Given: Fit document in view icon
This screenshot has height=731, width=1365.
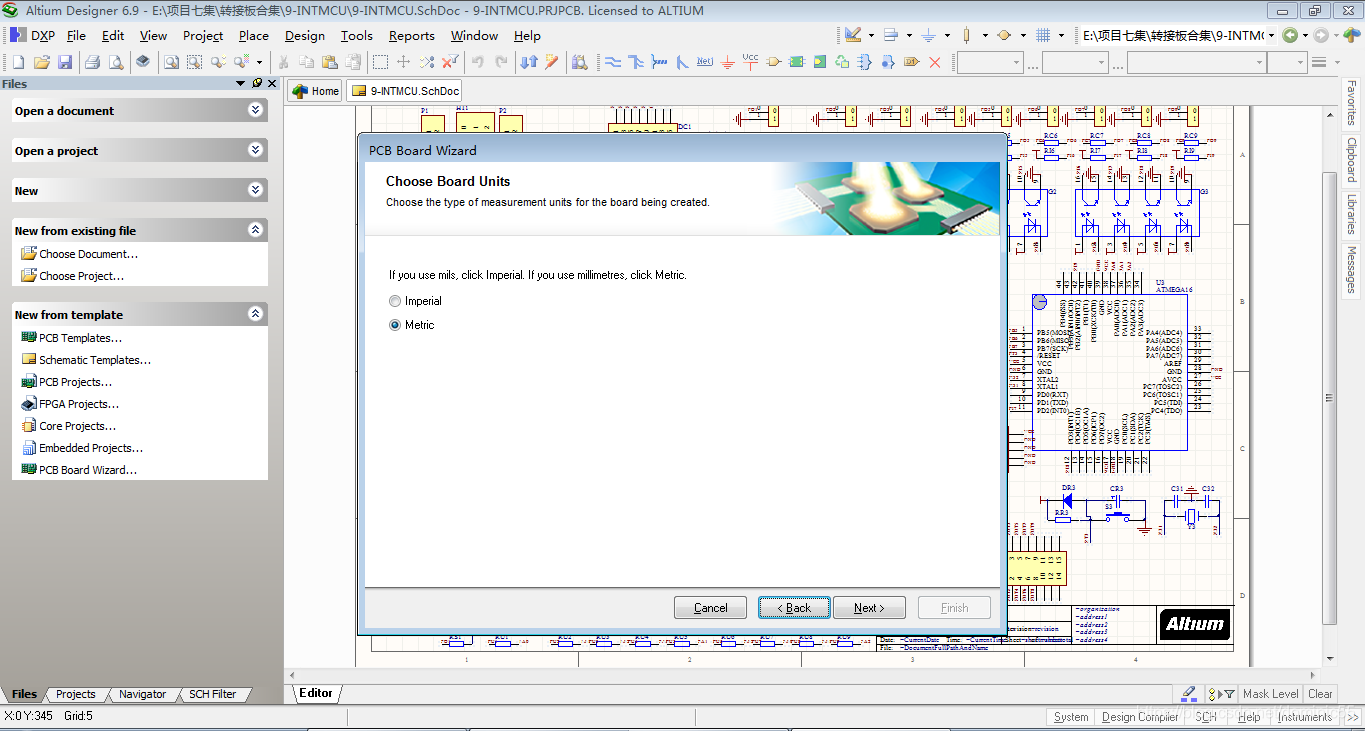Looking at the screenshot, I should click(171, 62).
